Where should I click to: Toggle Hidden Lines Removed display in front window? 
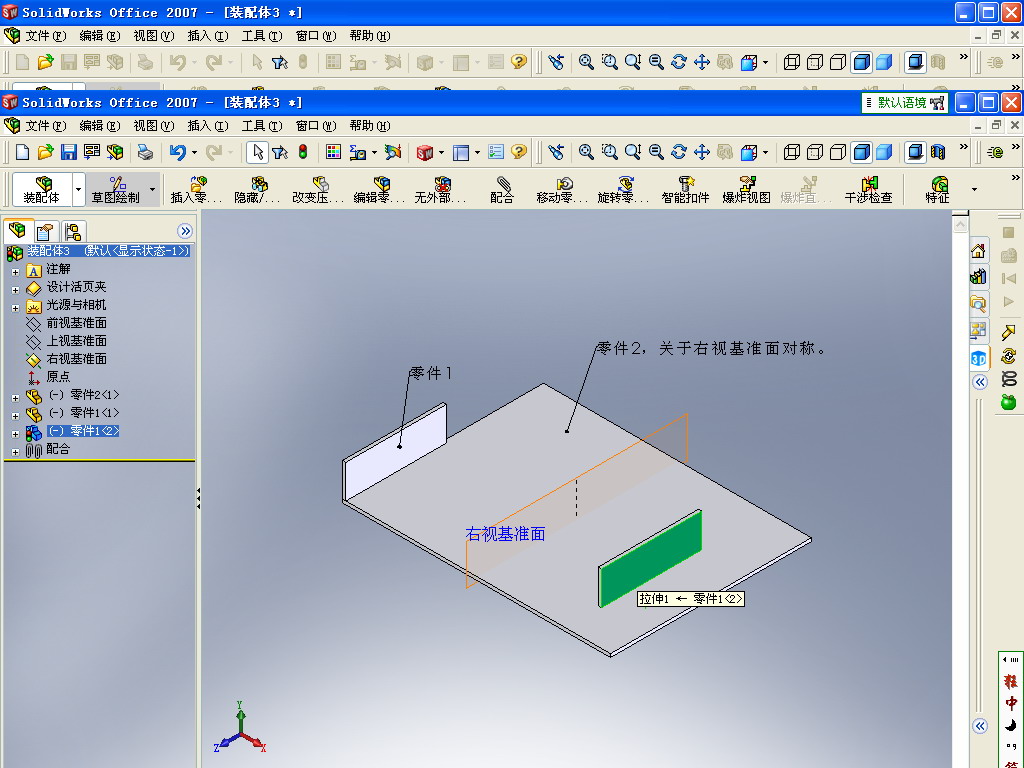point(838,152)
